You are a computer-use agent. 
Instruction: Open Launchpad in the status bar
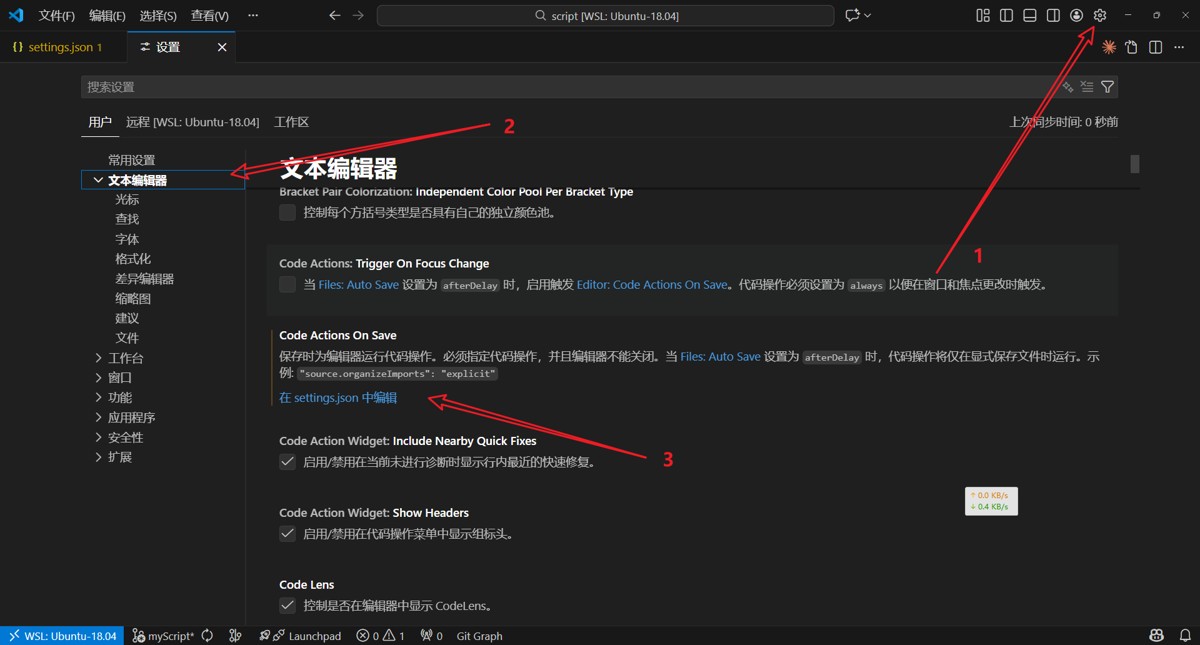pos(300,636)
